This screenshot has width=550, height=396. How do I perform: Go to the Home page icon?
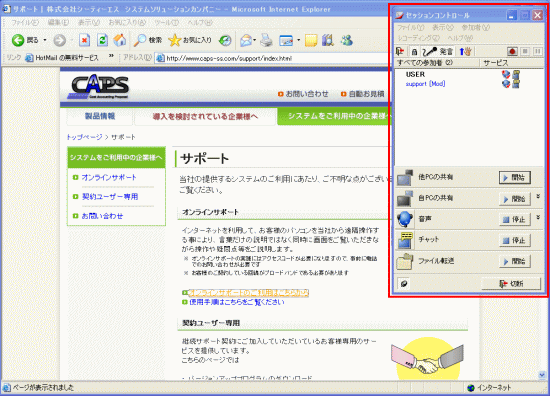[120, 41]
